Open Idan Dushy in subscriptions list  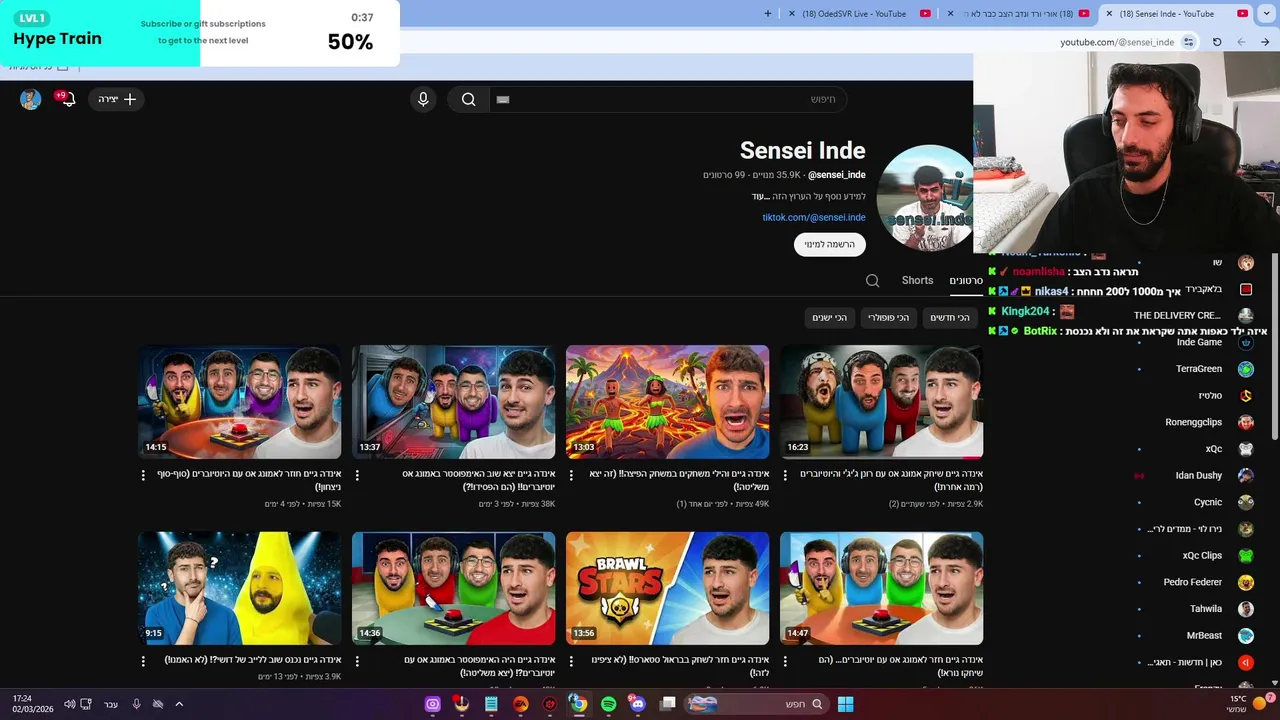1199,476
